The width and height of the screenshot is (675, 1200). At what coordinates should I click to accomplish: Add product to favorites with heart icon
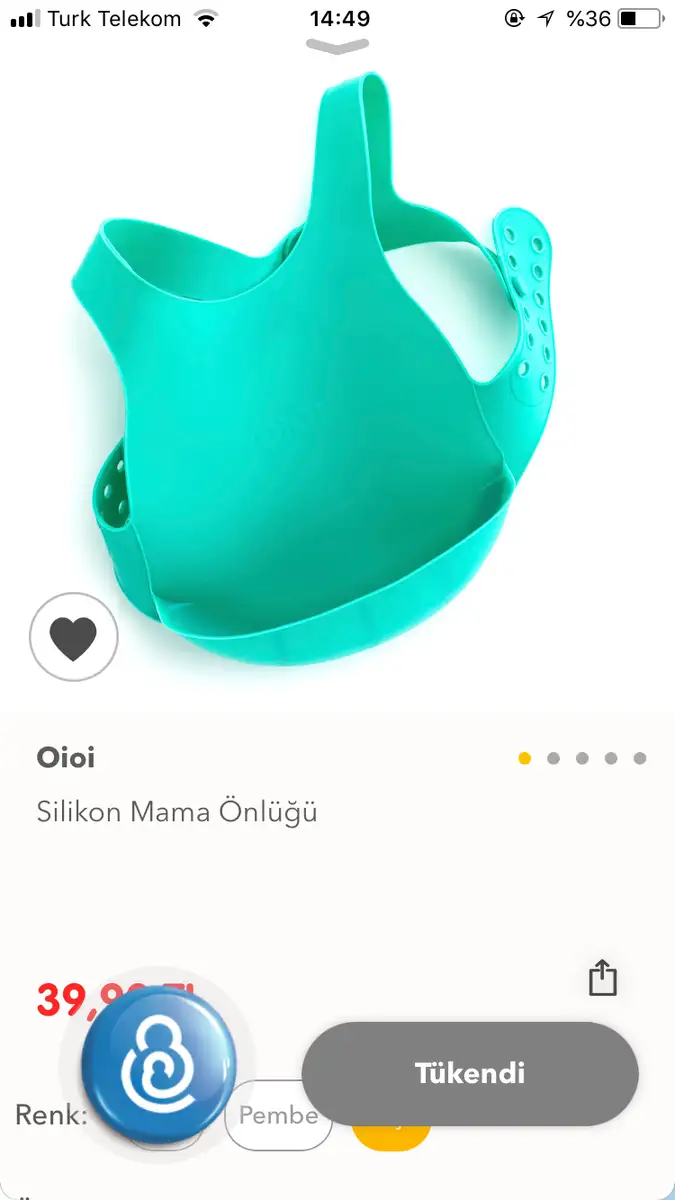[74, 638]
